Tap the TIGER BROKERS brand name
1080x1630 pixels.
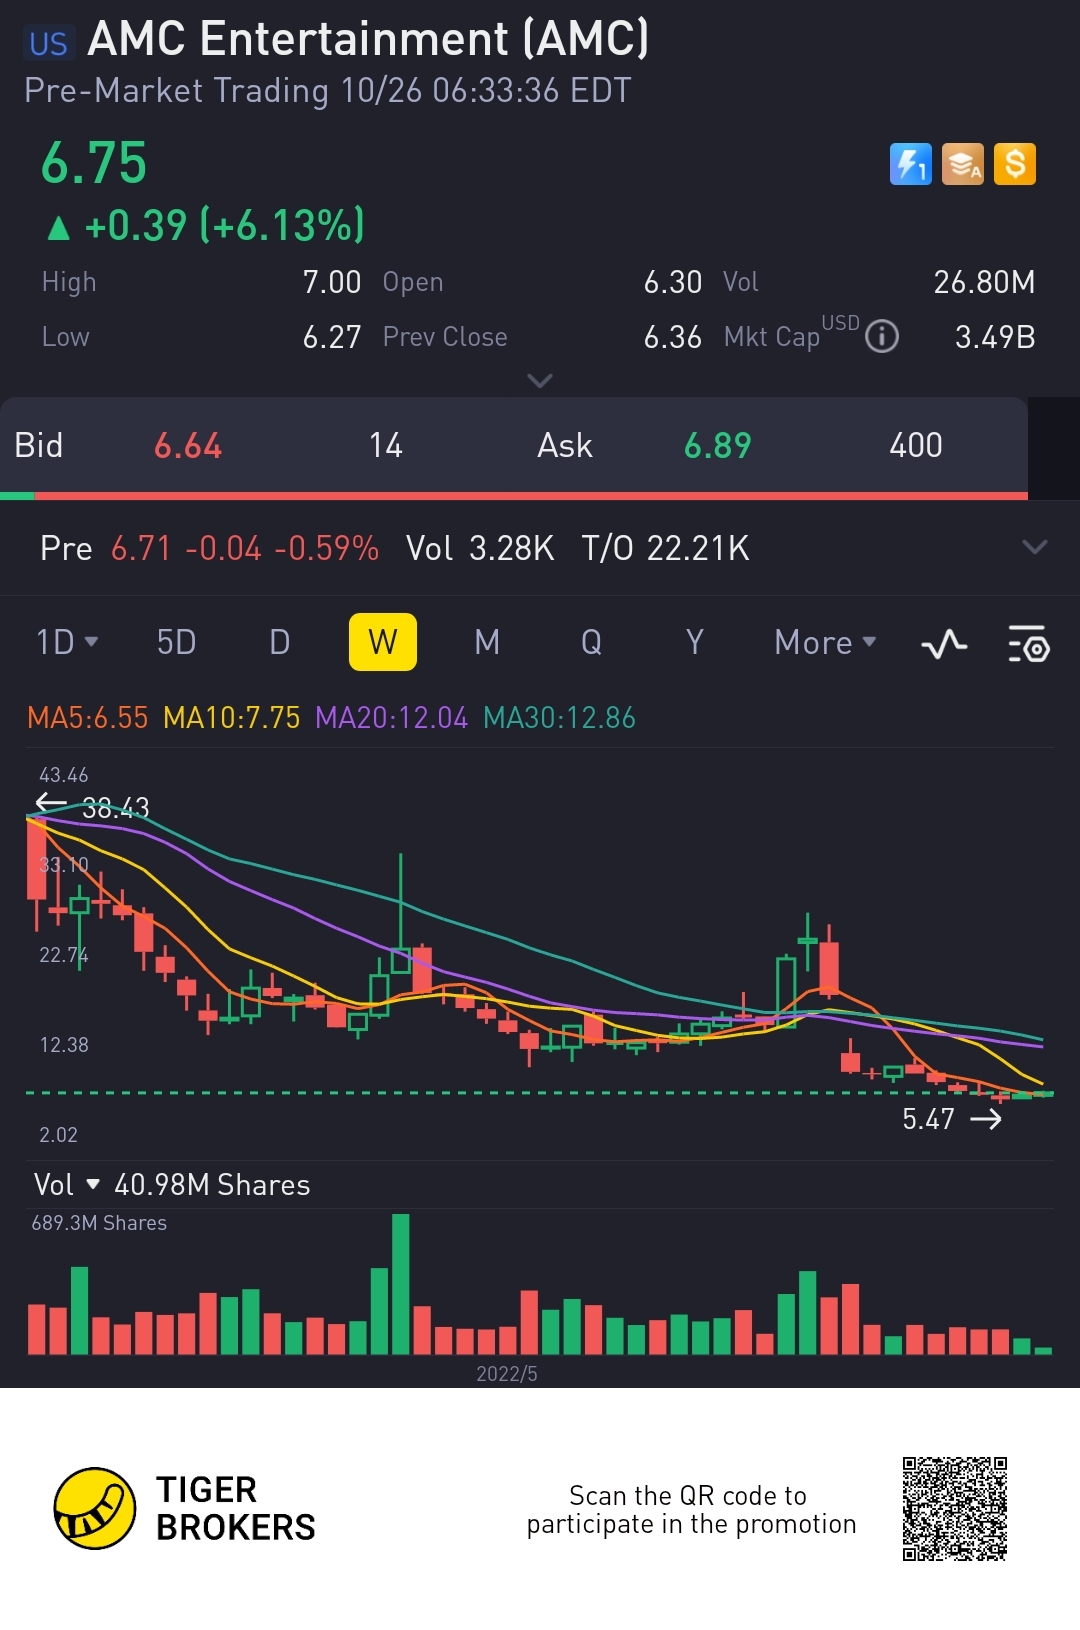[x=236, y=1509]
